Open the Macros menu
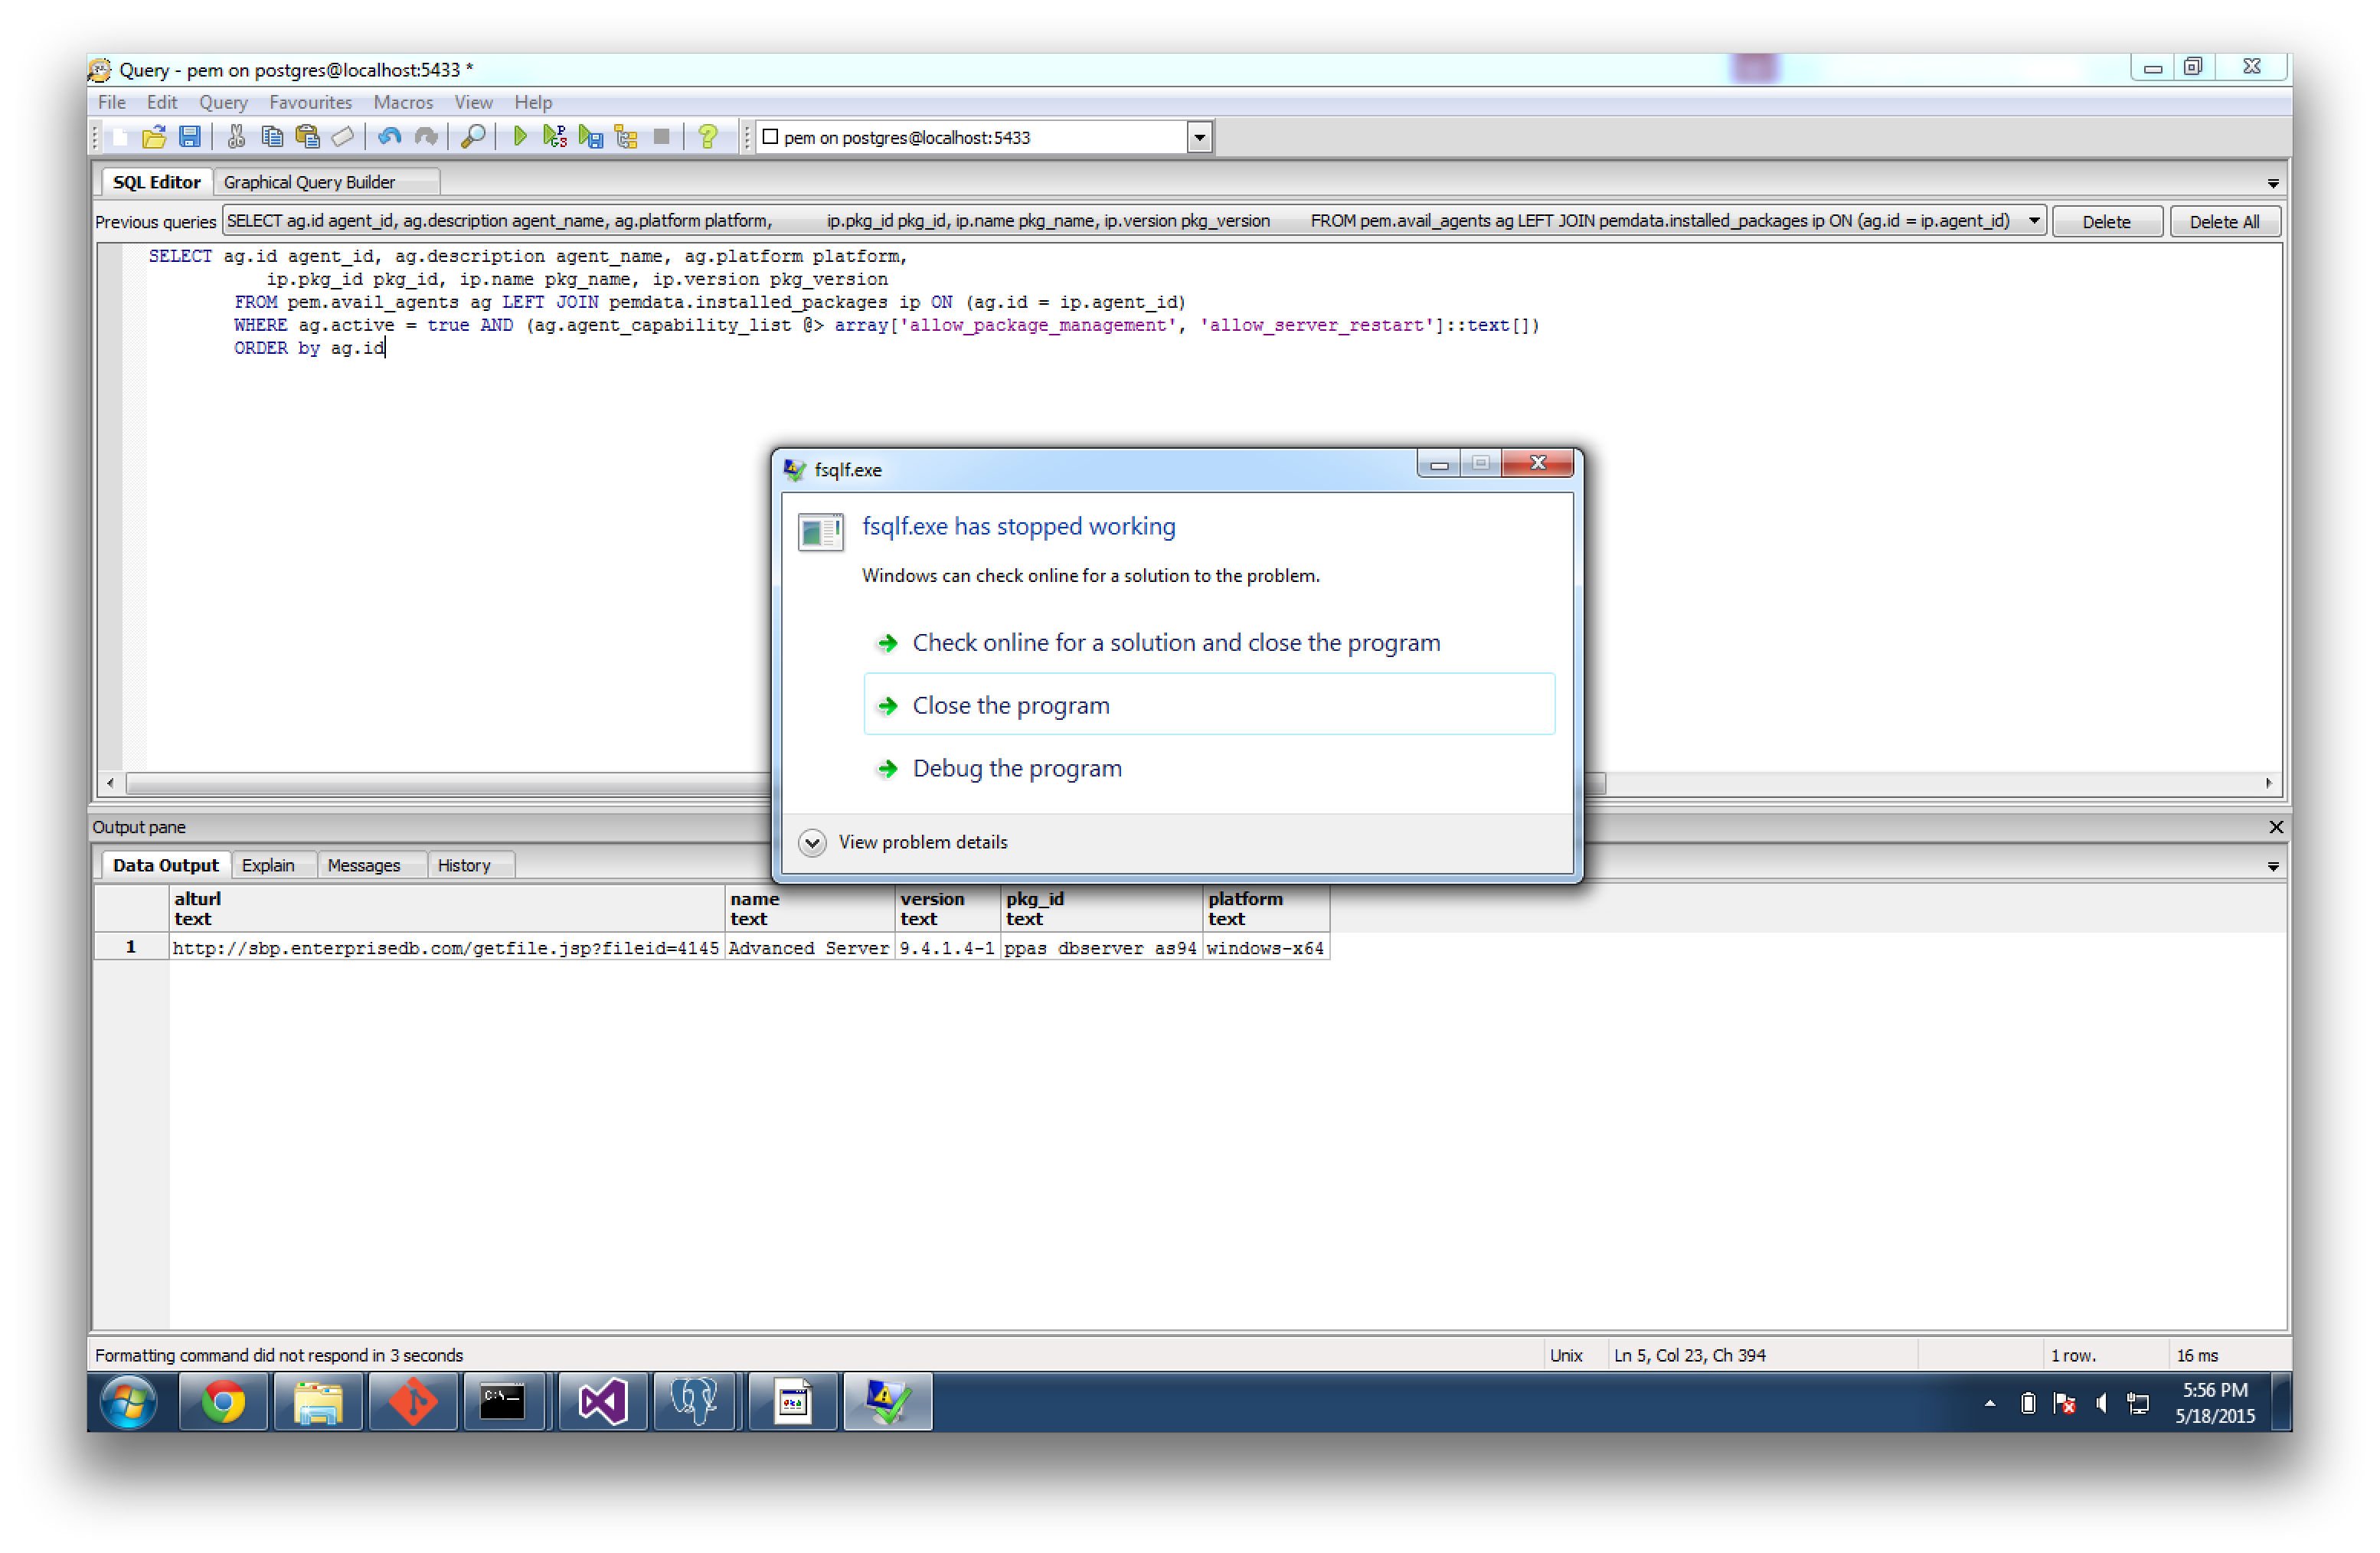The height and width of the screenshot is (1553, 2380). coord(403,102)
